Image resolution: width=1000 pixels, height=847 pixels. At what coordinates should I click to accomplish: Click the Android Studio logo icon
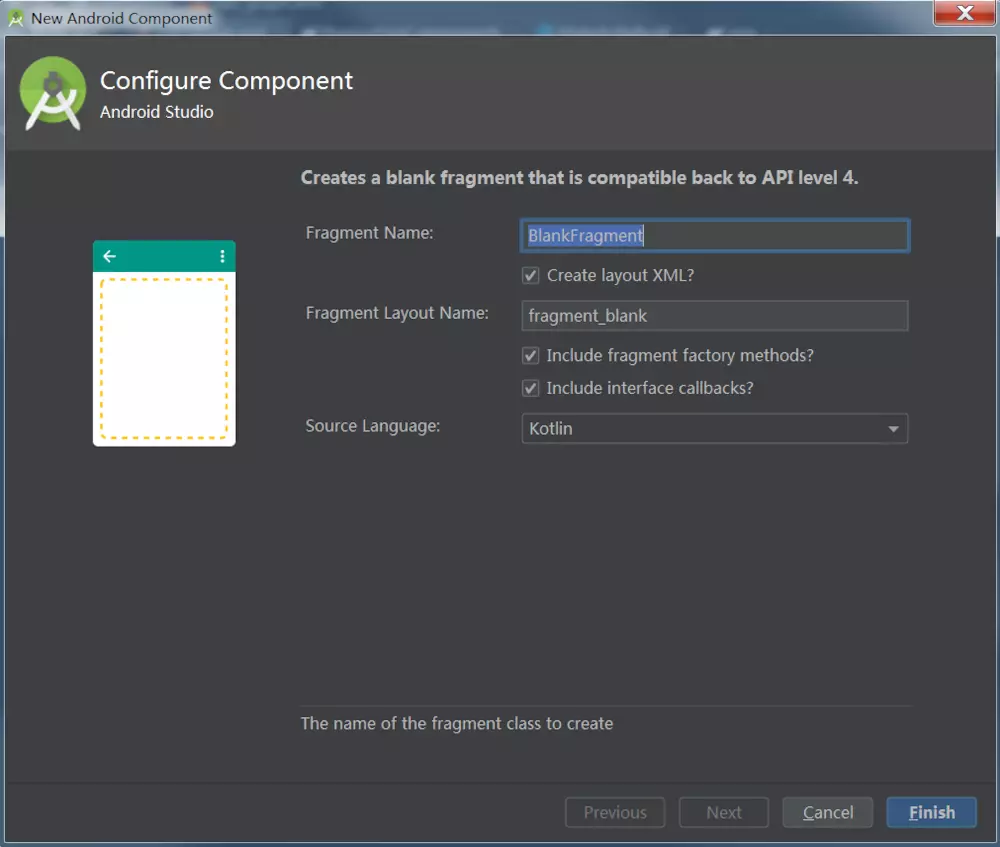[52, 93]
